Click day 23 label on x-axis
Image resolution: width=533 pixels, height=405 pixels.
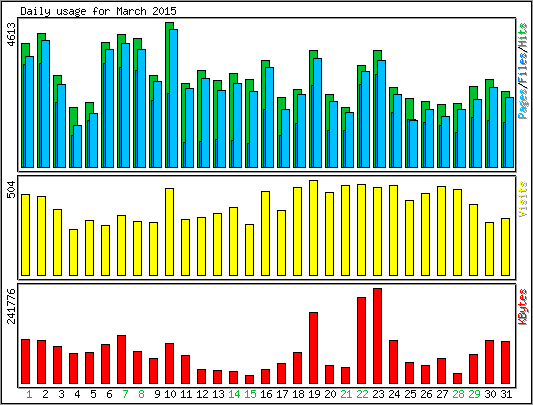pyautogui.click(x=378, y=394)
